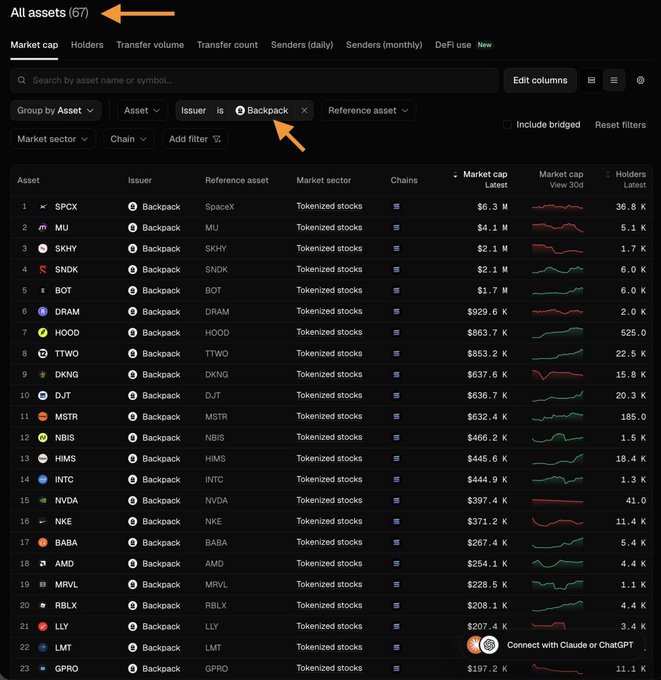
Task: Open the Asset filter dropdown
Action: coord(142,111)
